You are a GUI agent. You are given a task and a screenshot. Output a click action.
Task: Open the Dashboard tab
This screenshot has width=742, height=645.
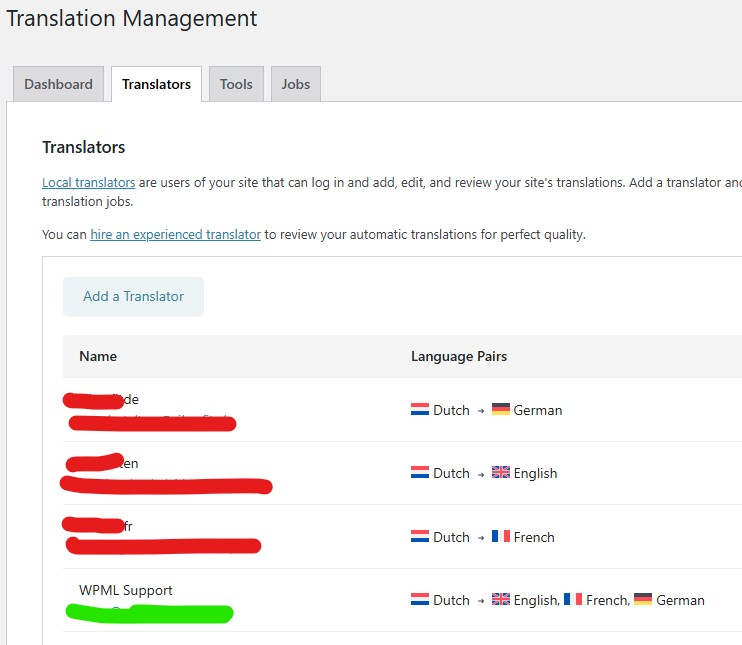(58, 84)
